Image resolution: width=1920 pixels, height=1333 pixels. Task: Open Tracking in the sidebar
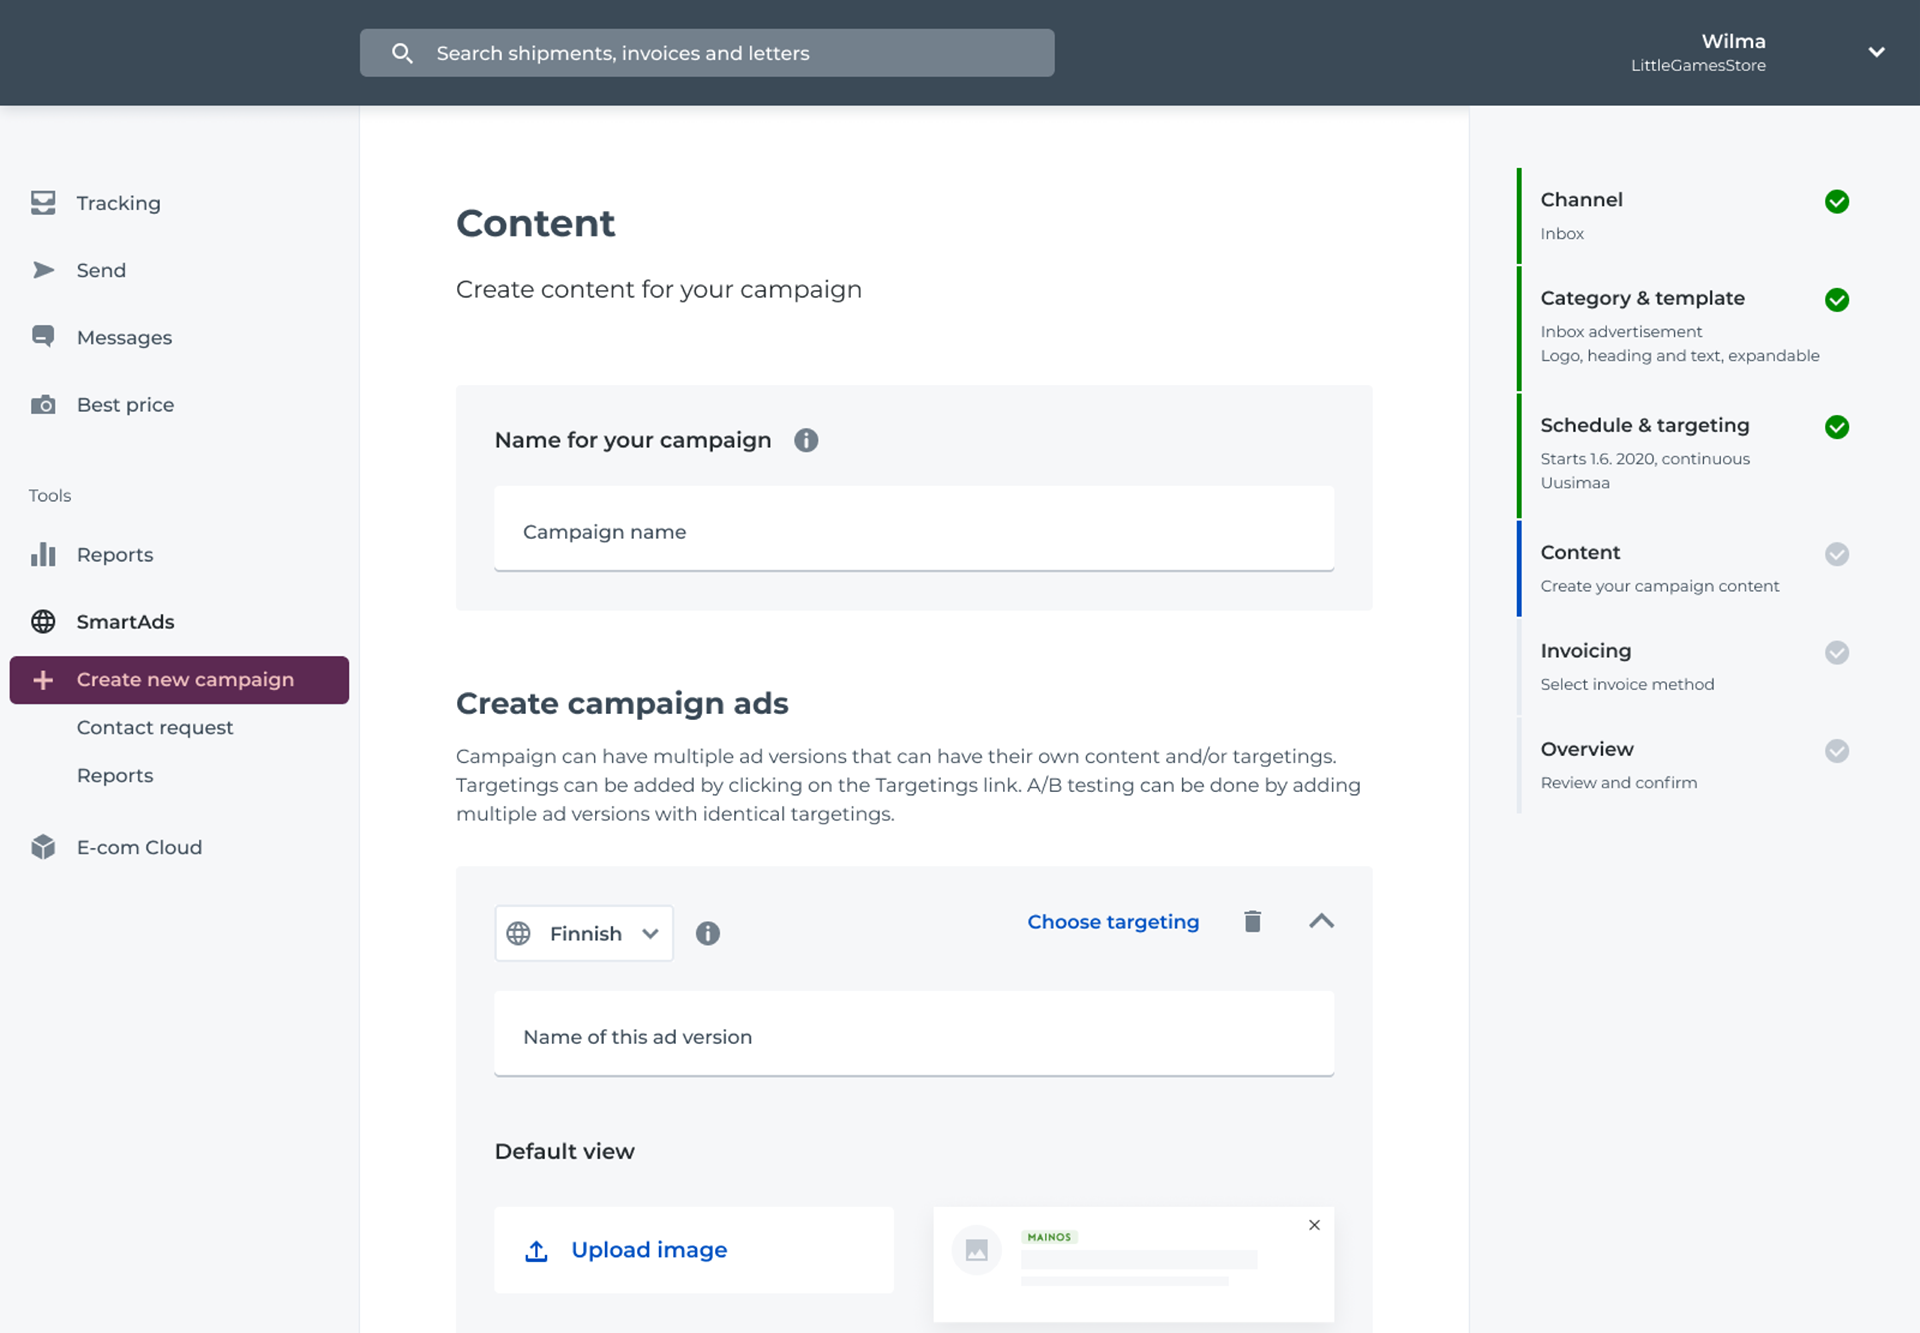118,203
